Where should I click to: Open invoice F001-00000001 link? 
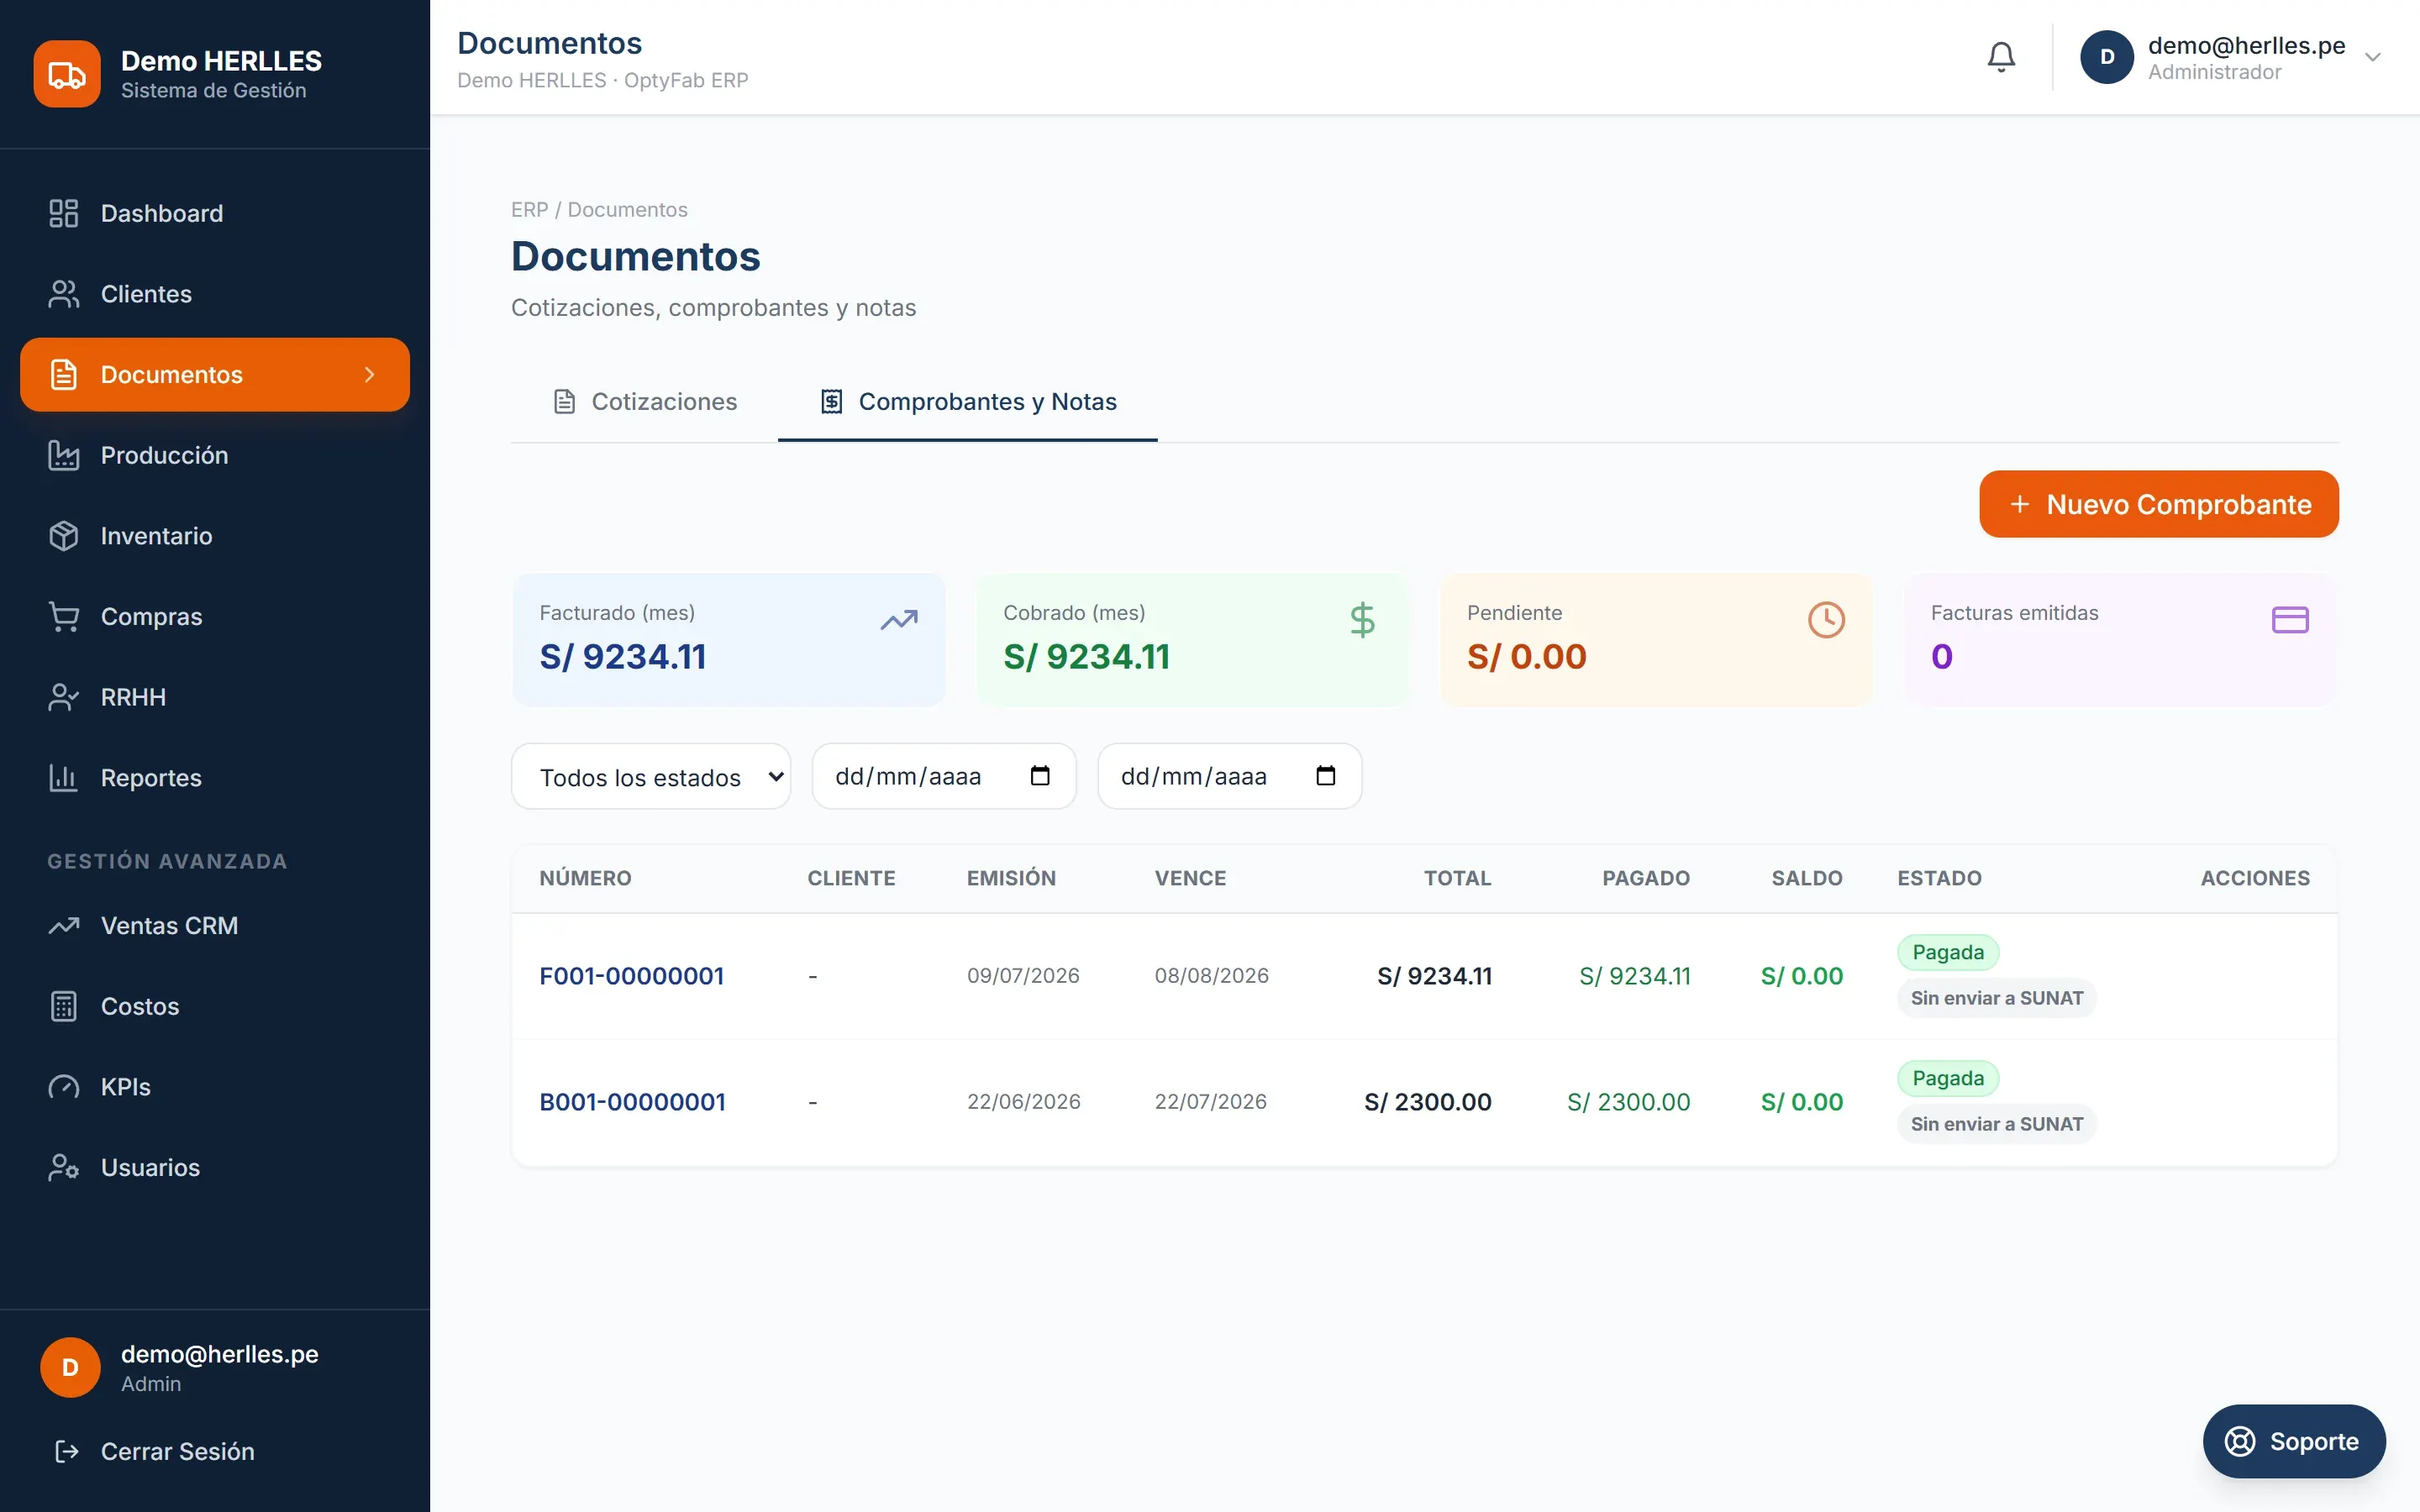pos(632,976)
